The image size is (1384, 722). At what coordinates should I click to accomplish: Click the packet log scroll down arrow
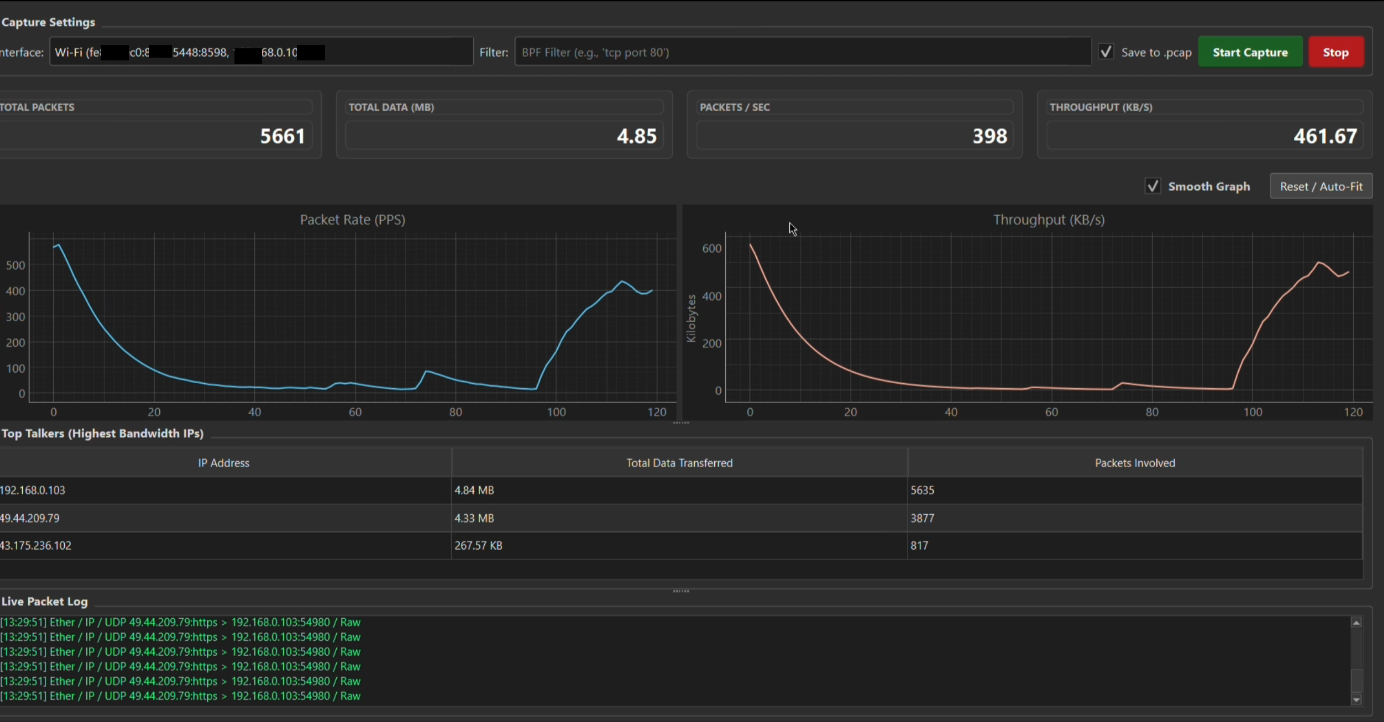click(1356, 700)
